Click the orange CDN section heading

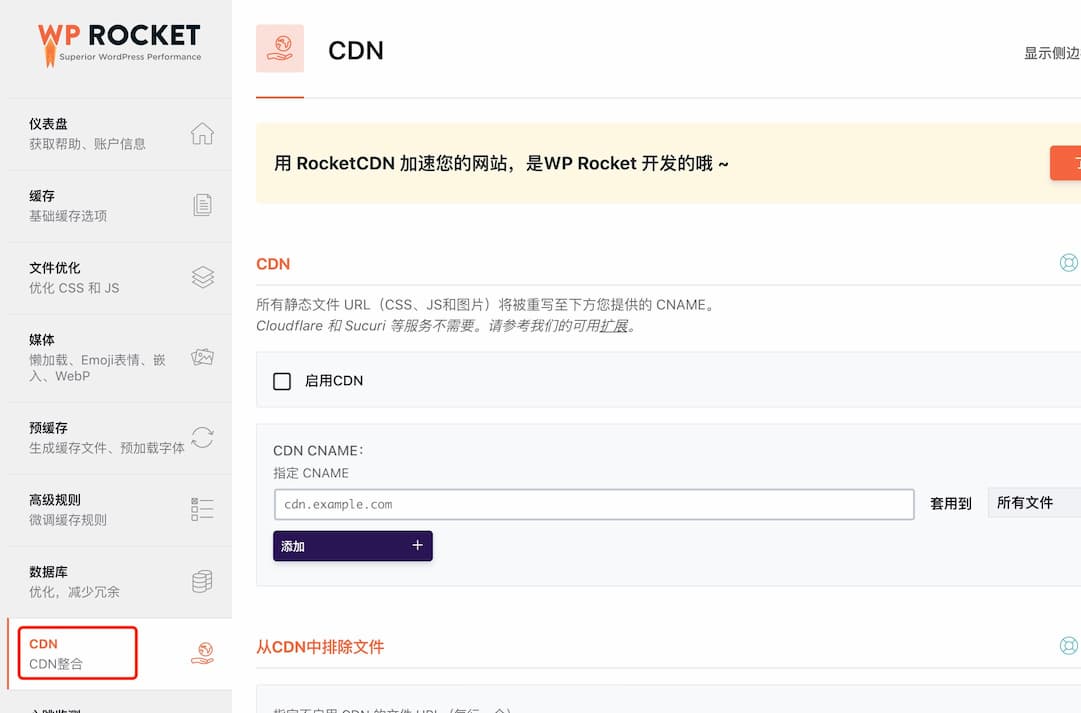point(273,264)
